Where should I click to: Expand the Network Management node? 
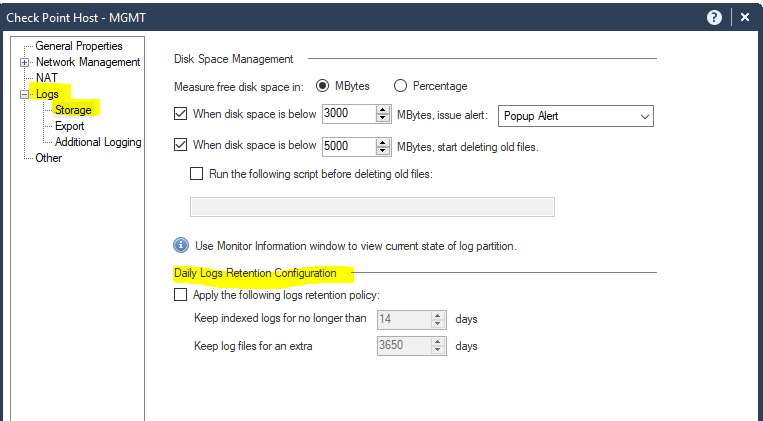coord(24,62)
